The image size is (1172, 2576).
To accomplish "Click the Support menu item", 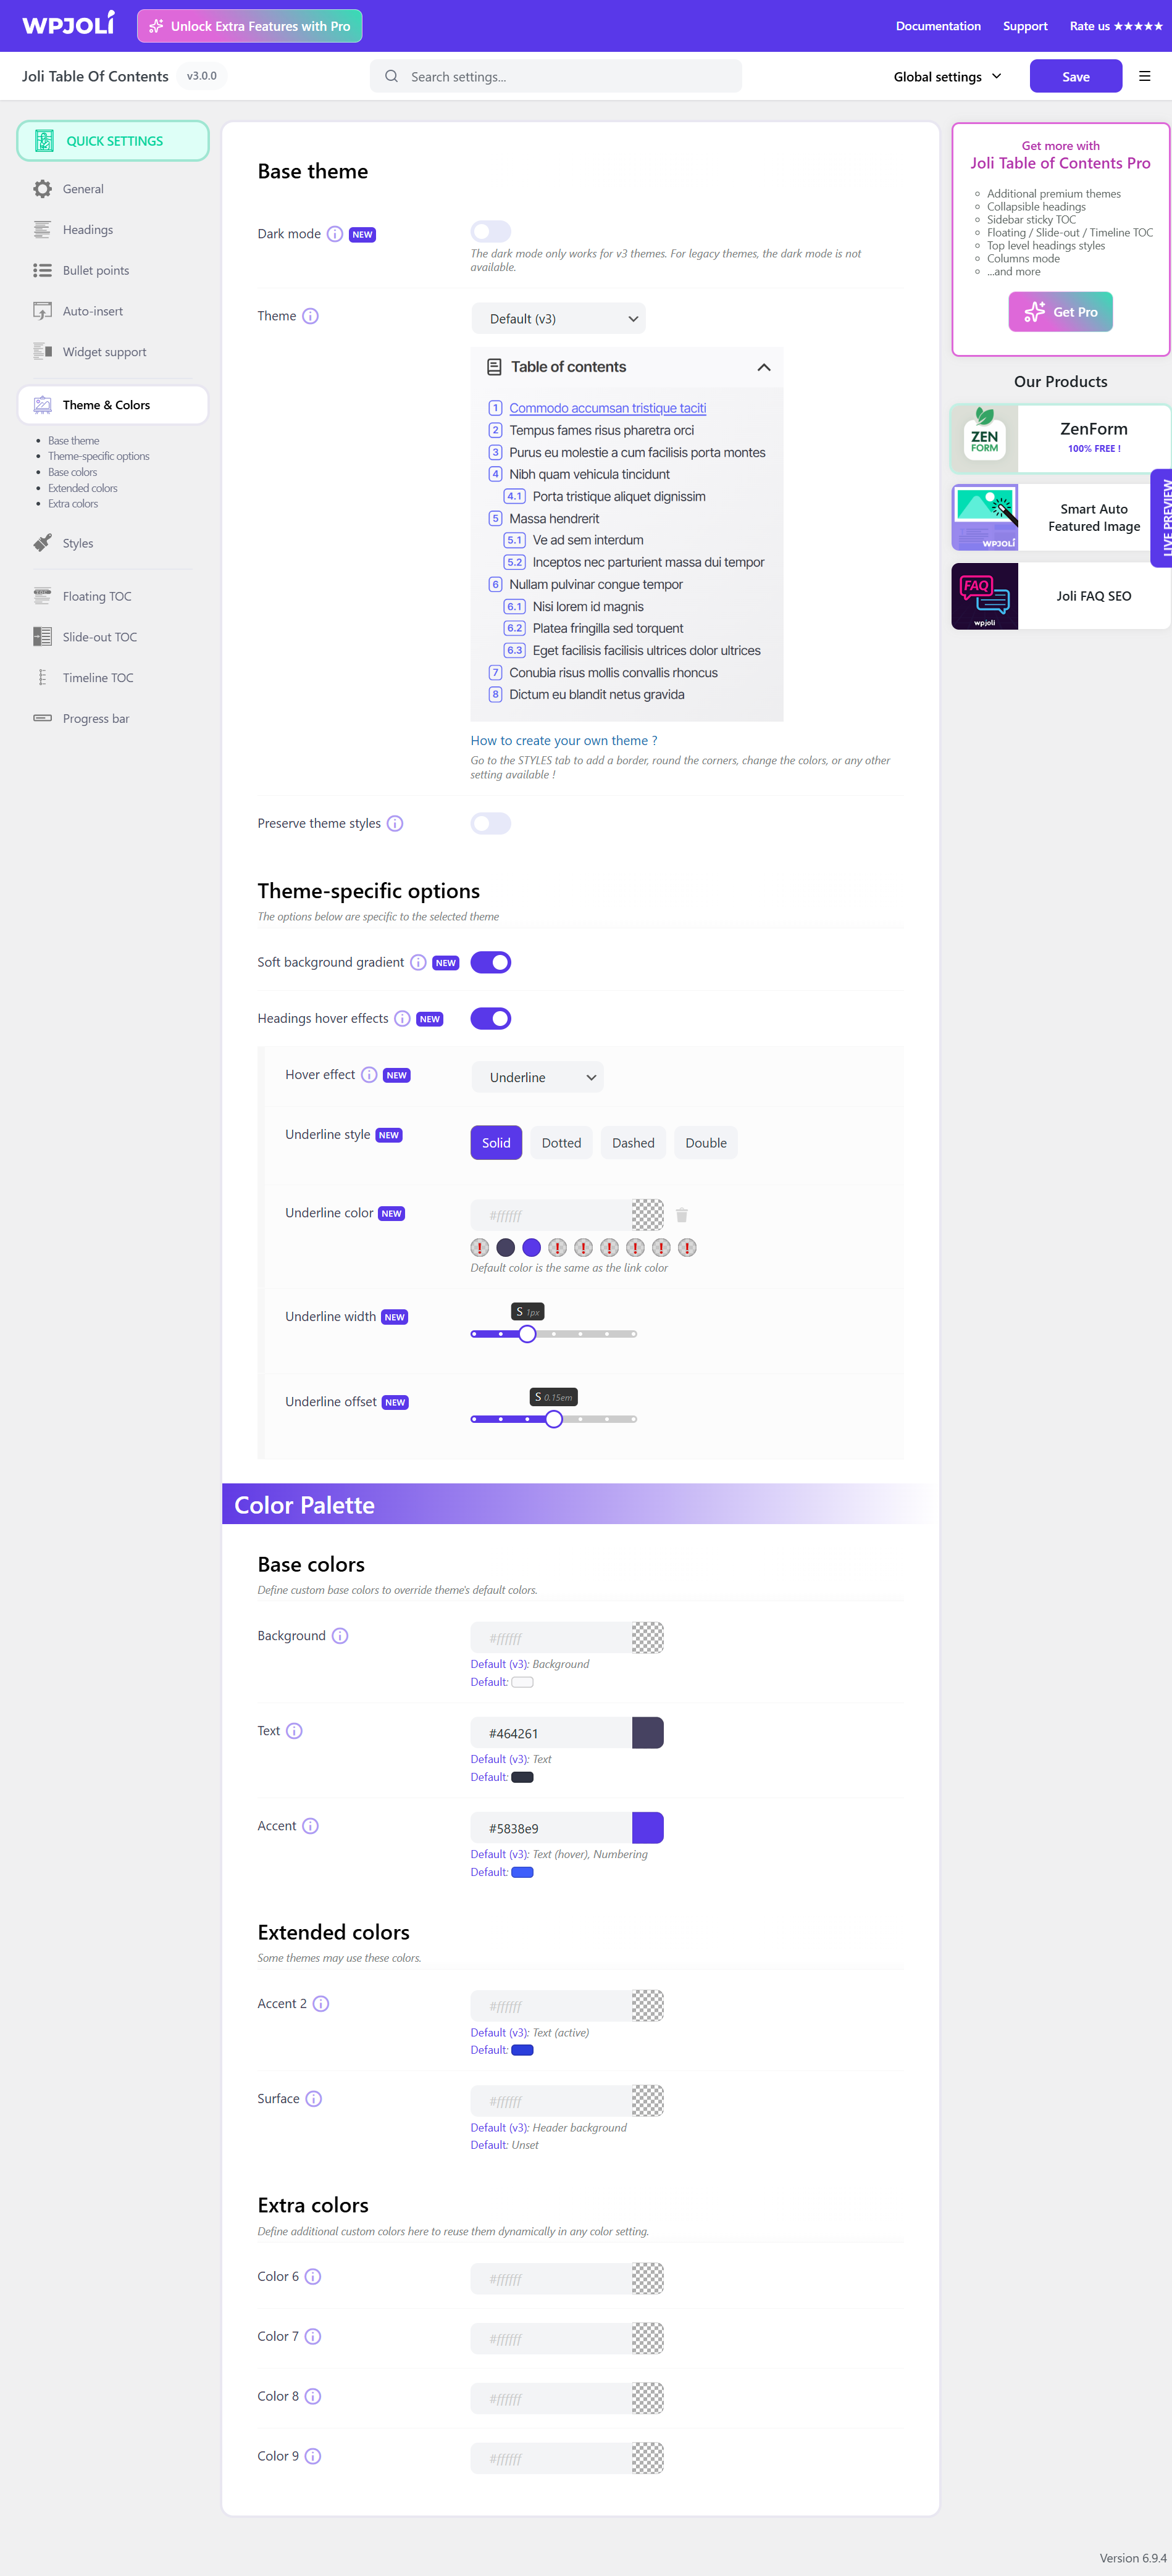I will (x=1024, y=26).
